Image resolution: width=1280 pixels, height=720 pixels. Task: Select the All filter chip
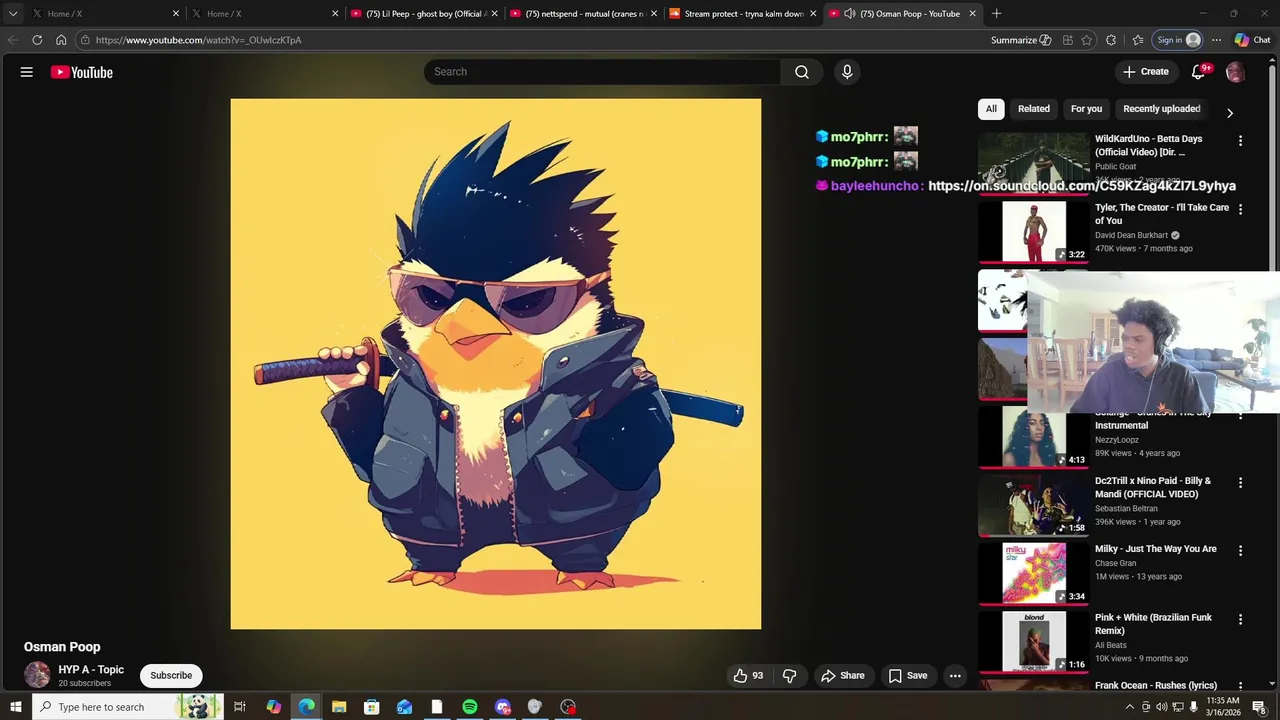[x=991, y=109]
